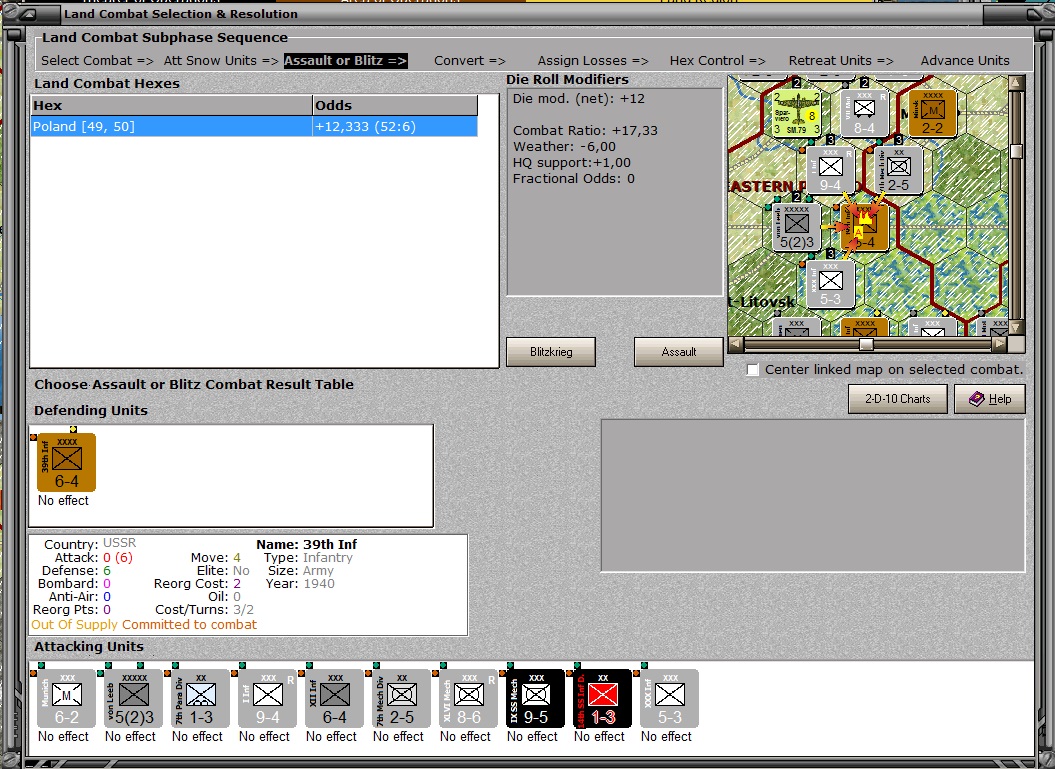Viewport: 1055px width, 769px height.
Task: Select the I Inf 9-4 attacking unit
Action: pyautogui.click(x=267, y=698)
